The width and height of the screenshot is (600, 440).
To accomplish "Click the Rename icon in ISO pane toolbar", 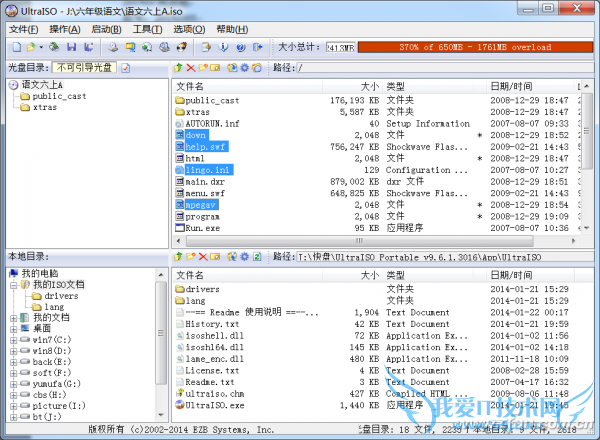I will pos(215,68).
